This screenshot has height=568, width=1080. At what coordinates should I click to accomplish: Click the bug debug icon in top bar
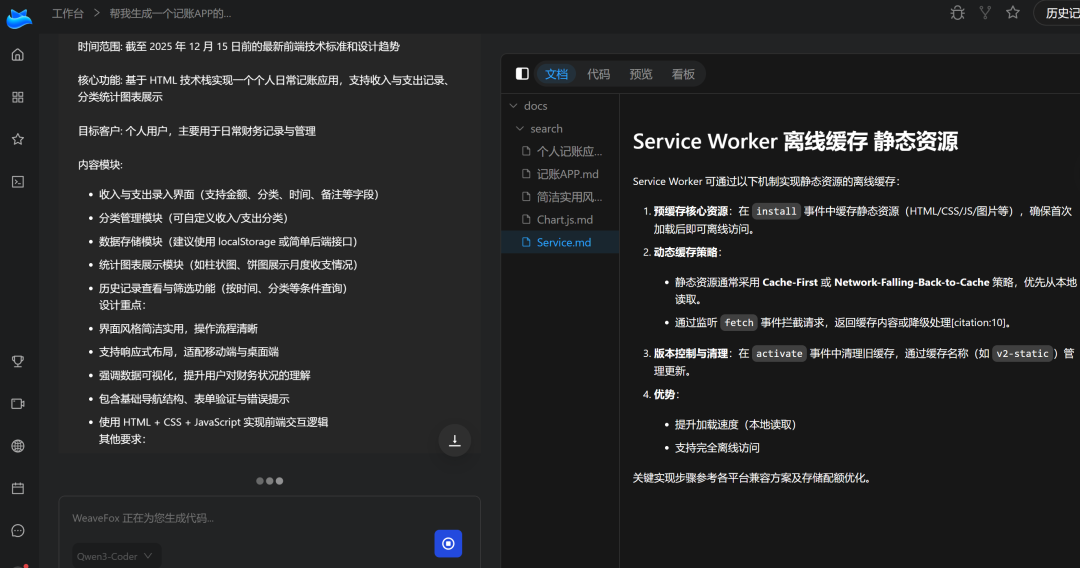click(957, 13)
